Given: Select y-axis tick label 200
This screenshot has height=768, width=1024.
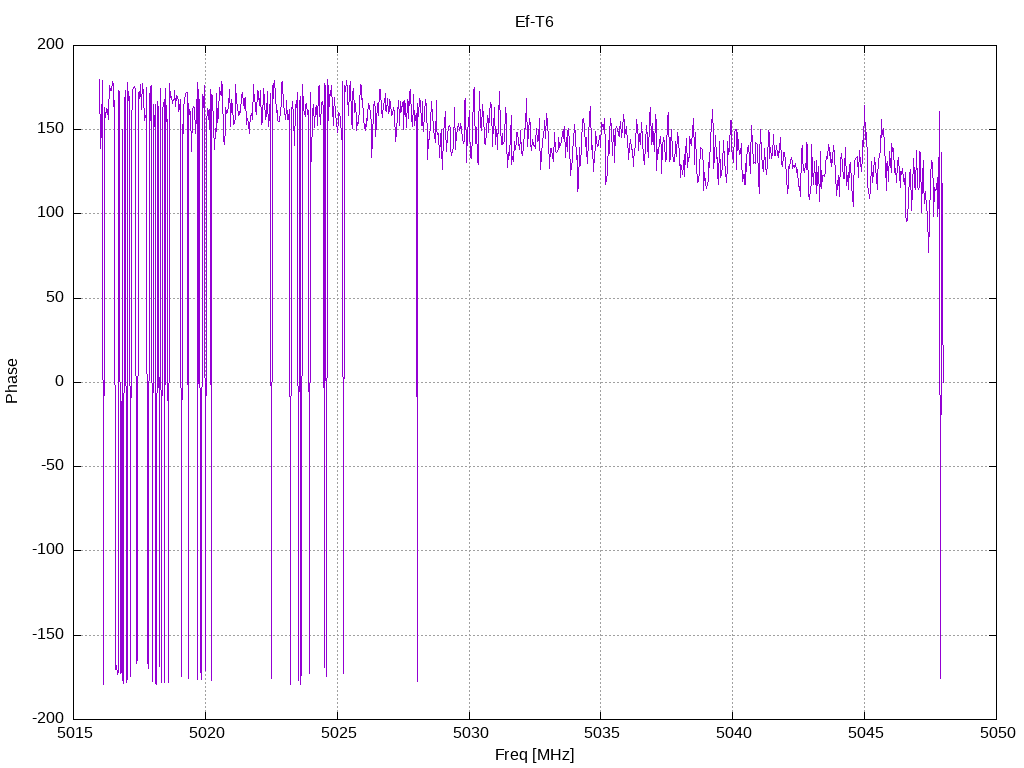Looking at the screenshot, I should [51, 44].
